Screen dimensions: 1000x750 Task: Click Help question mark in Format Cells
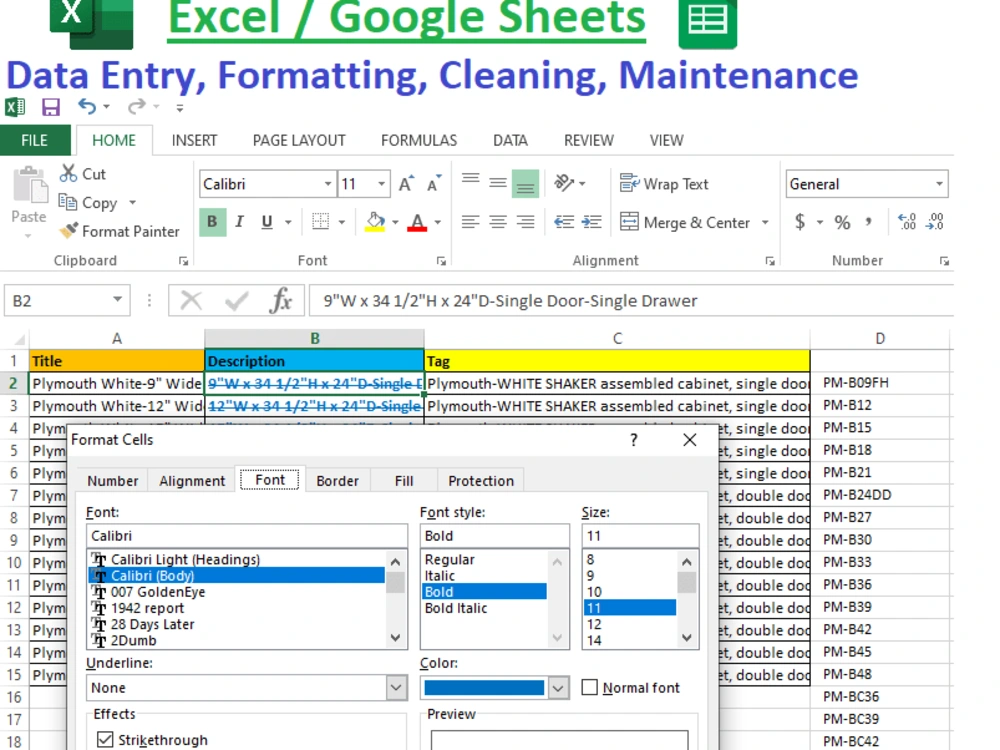tap(633, 439)
